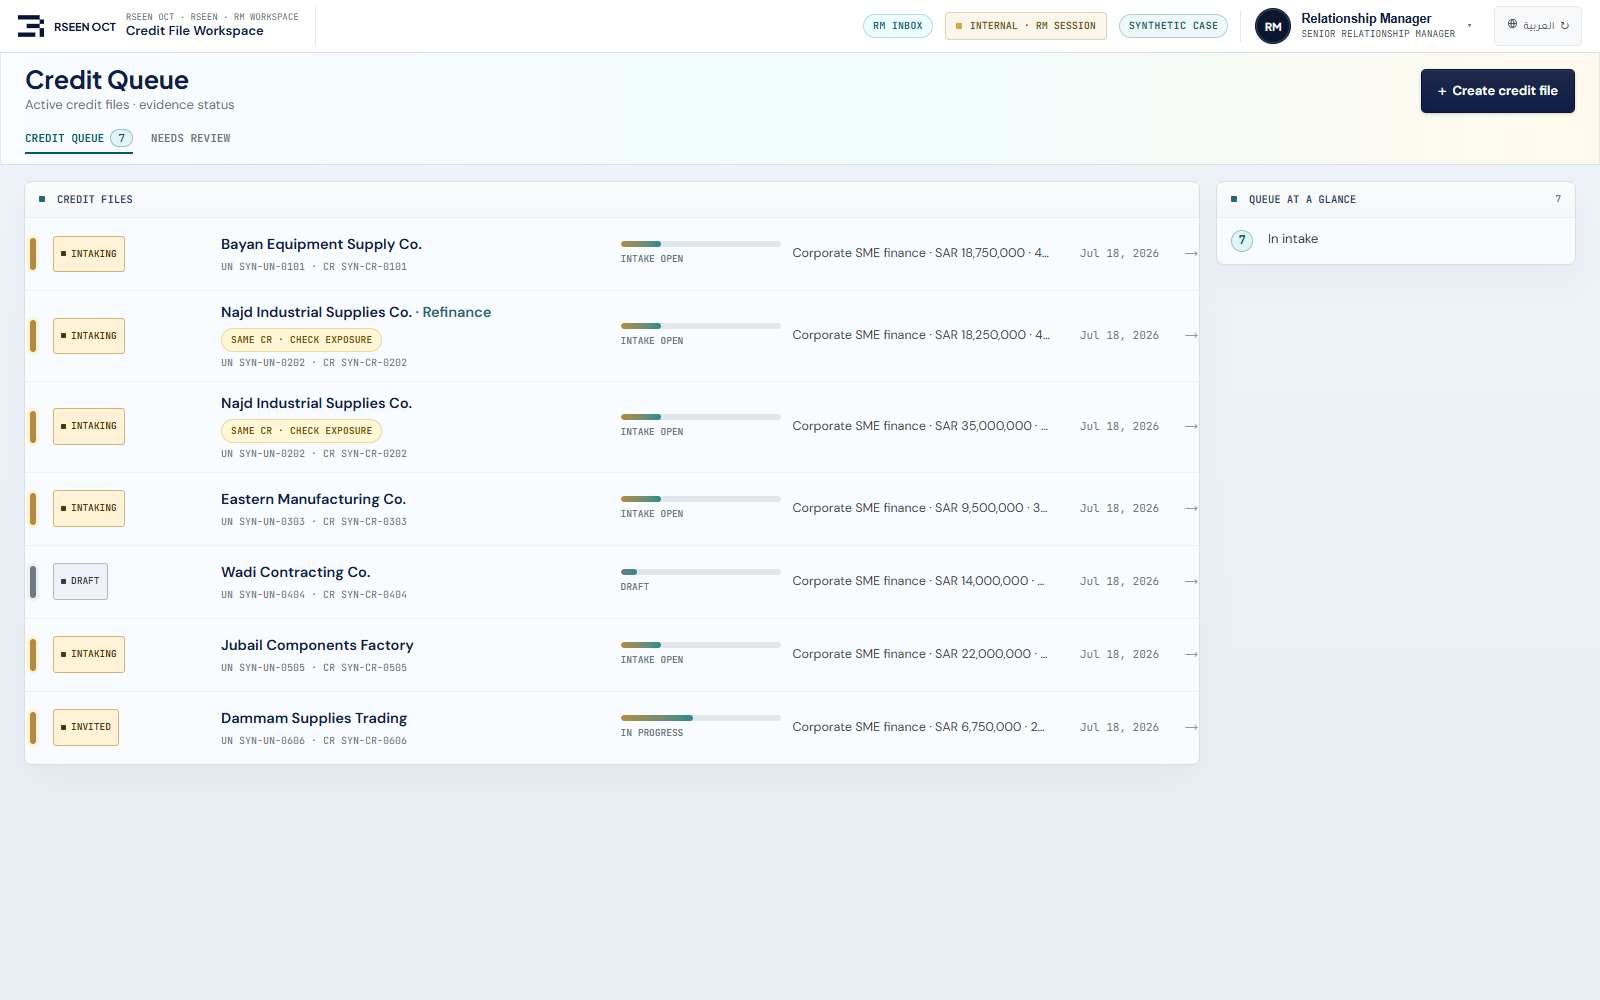Expand the Relationship Manager user menu caret
The image size is (1600, 1000).
click(x=1469, y=26)
